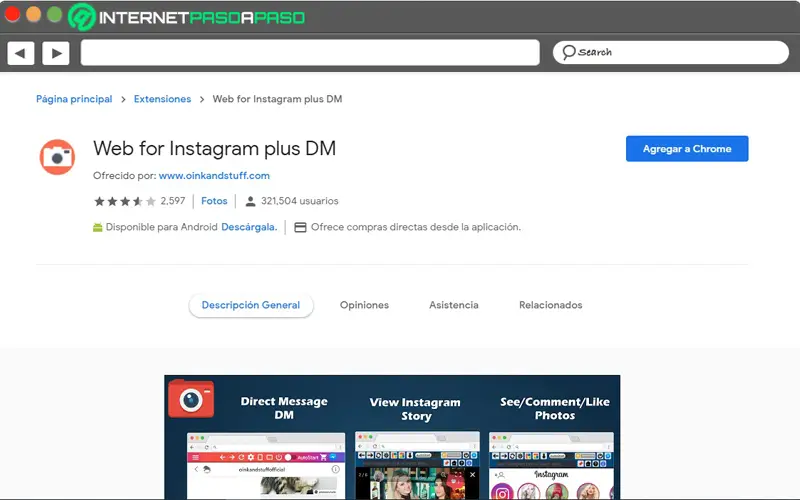Click the View Instagram Story screenshot thumbnail

coord(417,465)
